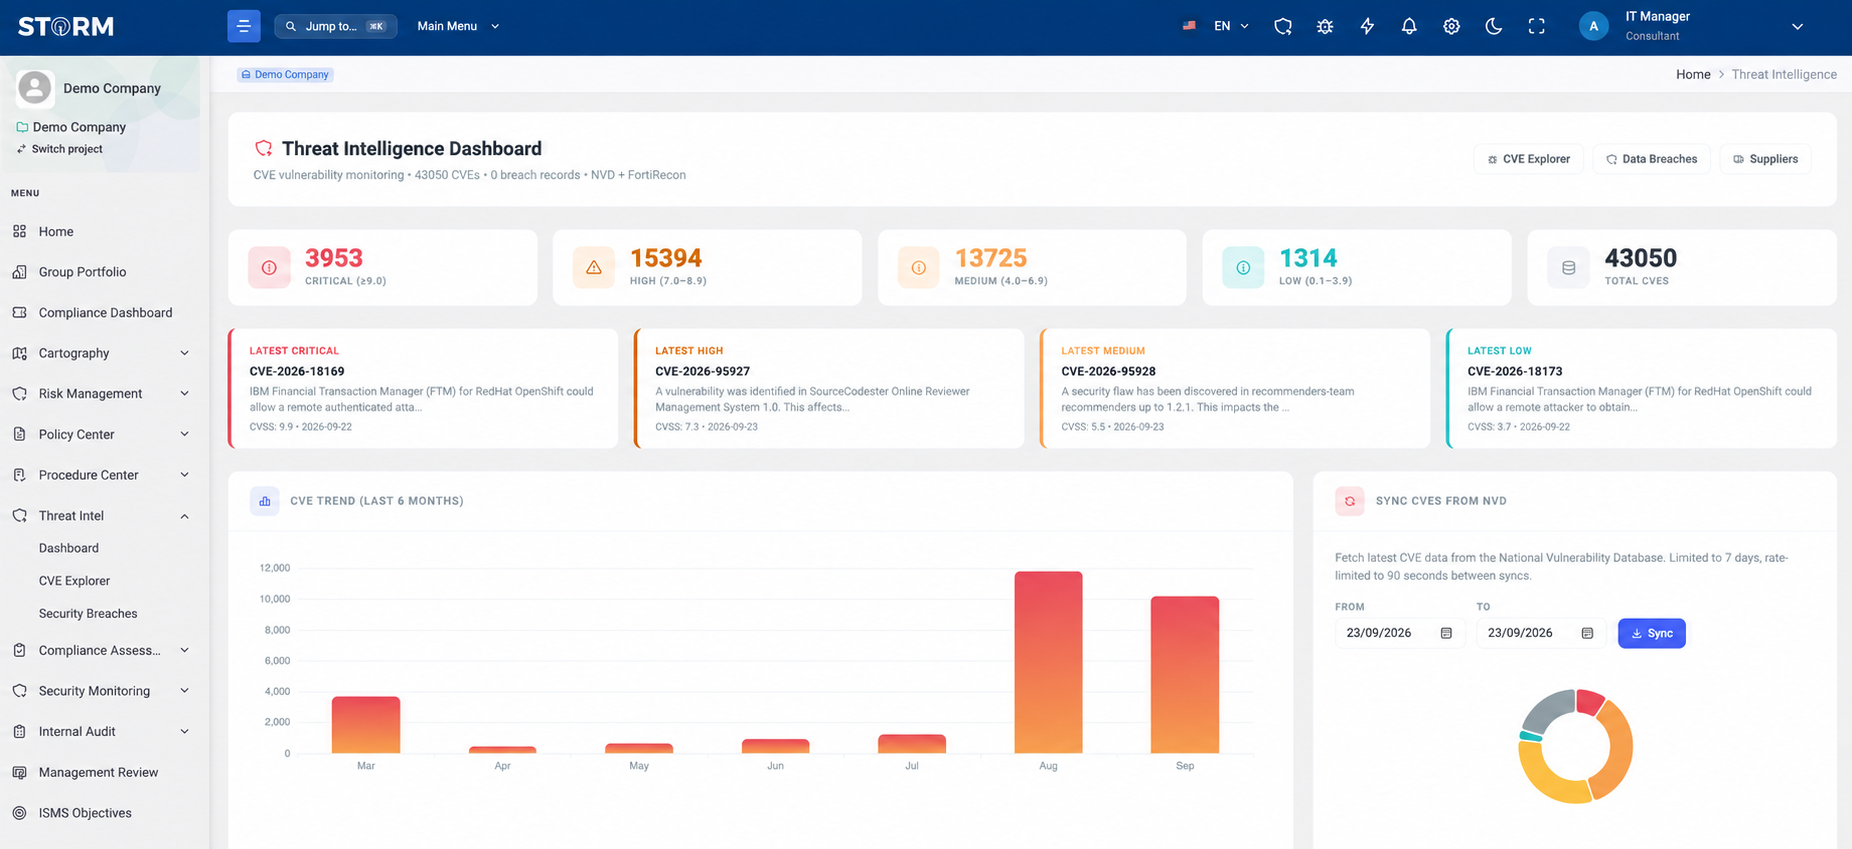Open Threat Intel Dashboard submenu item

(x=68, y=548)
